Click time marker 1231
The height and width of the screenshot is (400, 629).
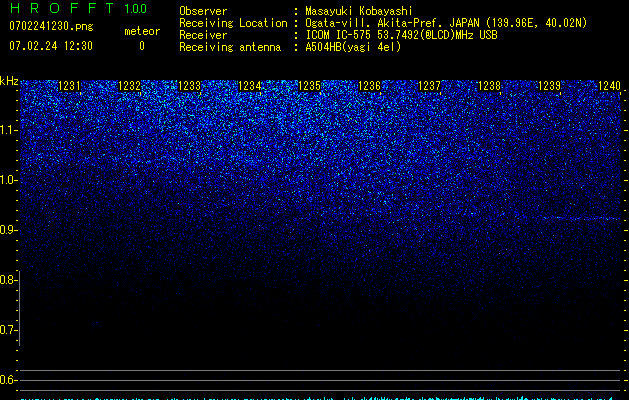coord(69,86)
